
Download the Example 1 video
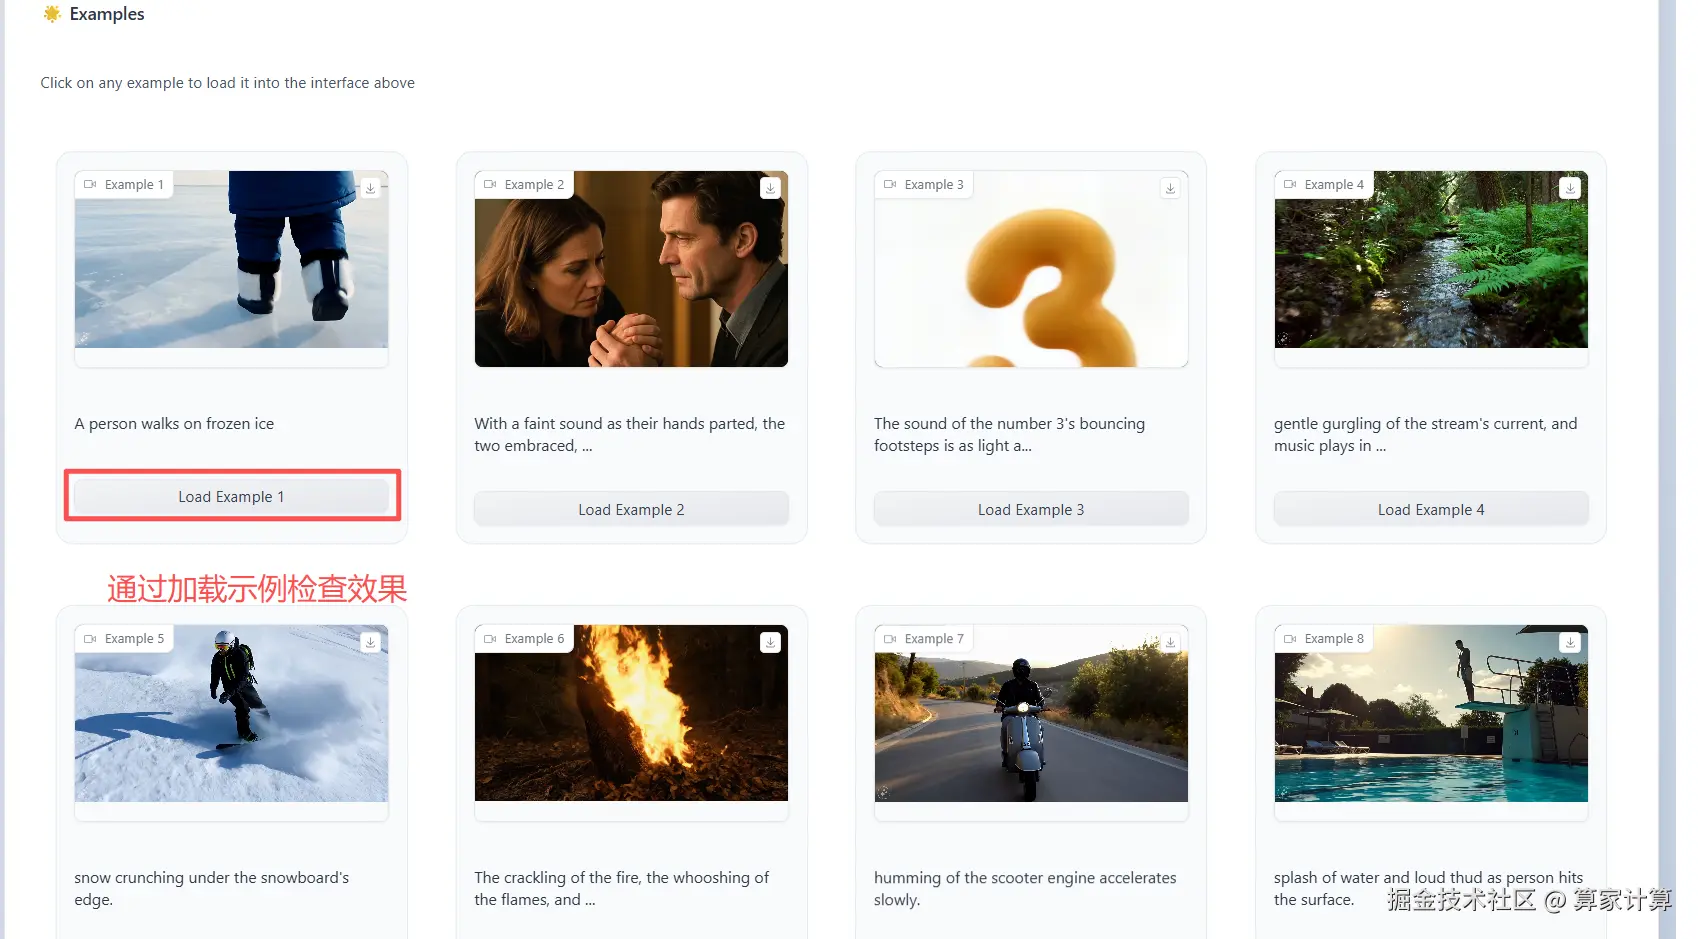[x=370, y=188]
